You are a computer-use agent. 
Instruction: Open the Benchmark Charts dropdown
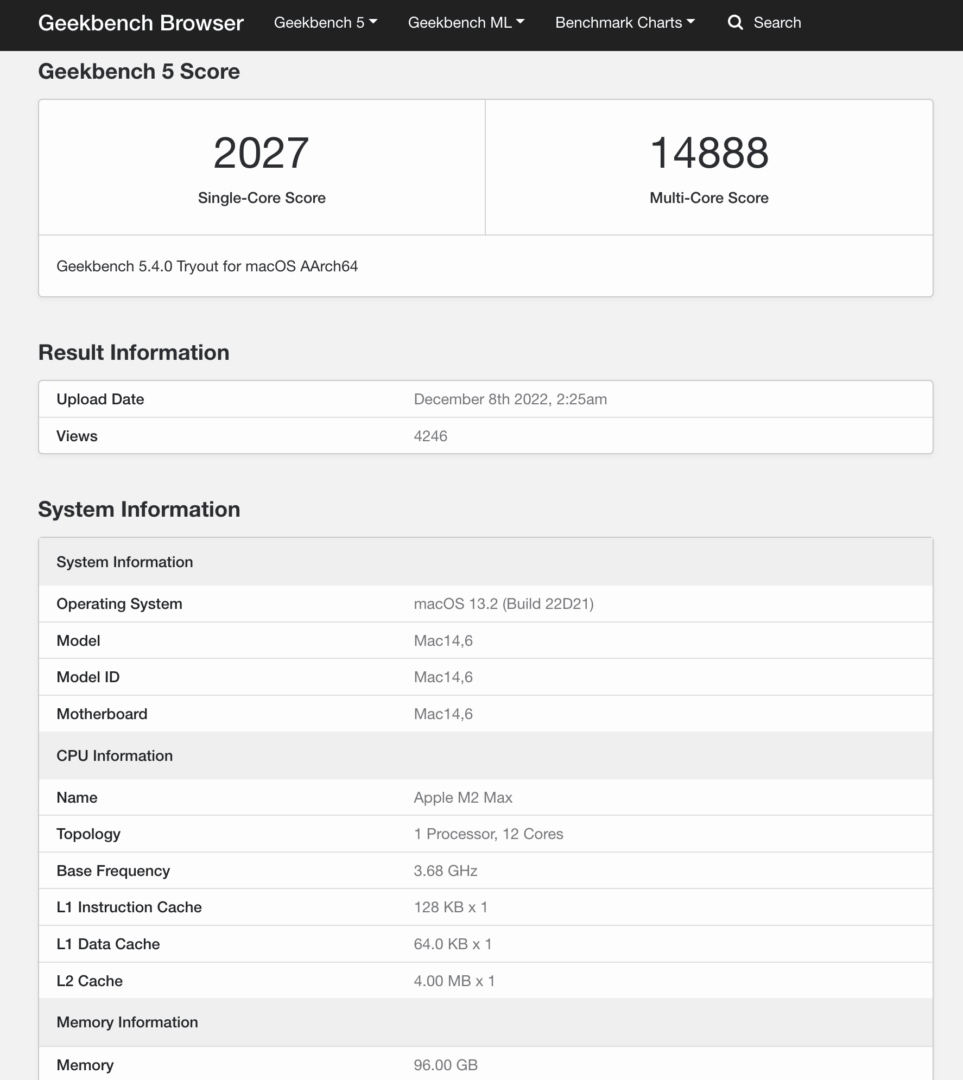click(625, 23)
